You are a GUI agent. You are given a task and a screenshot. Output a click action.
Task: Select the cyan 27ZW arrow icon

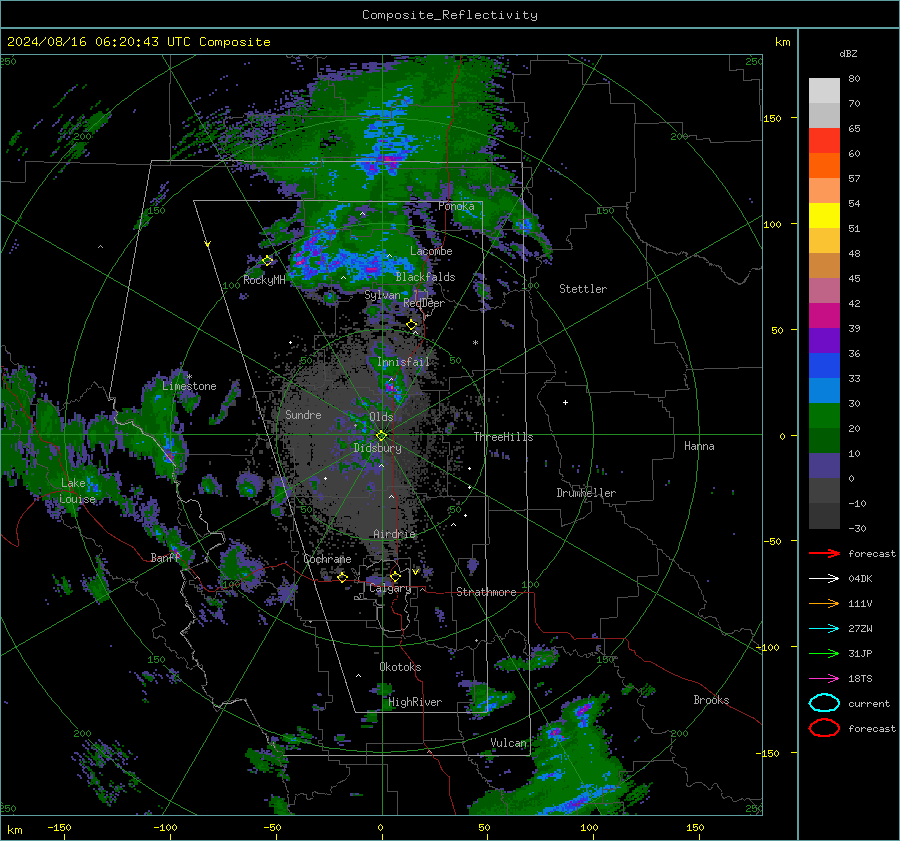(x=824, y=629)
